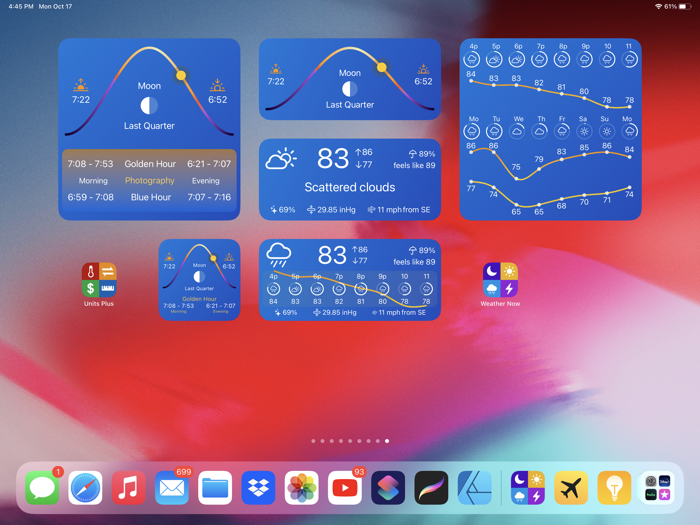This screenshot has height=525, width=700.
Task: Tap the "Scattered clouds" text
Action: tap(350, 187)
